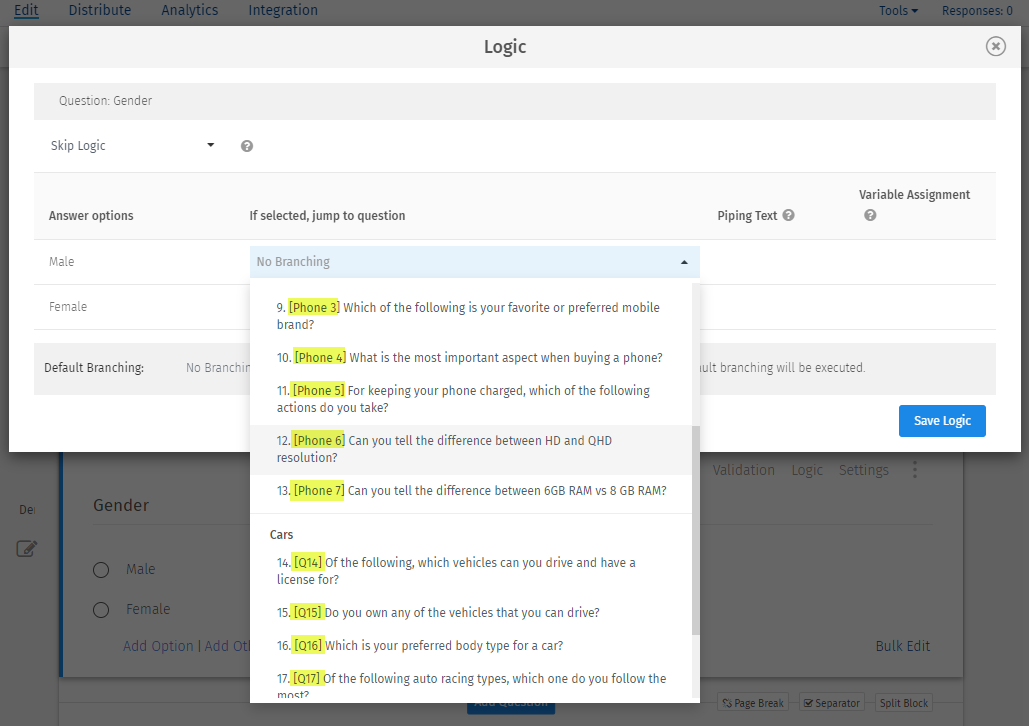Choose option 16 Q16 preferred body type
Image resolution: width=1029 pixels, height=726 pixels.
click(x=471, y=645)
